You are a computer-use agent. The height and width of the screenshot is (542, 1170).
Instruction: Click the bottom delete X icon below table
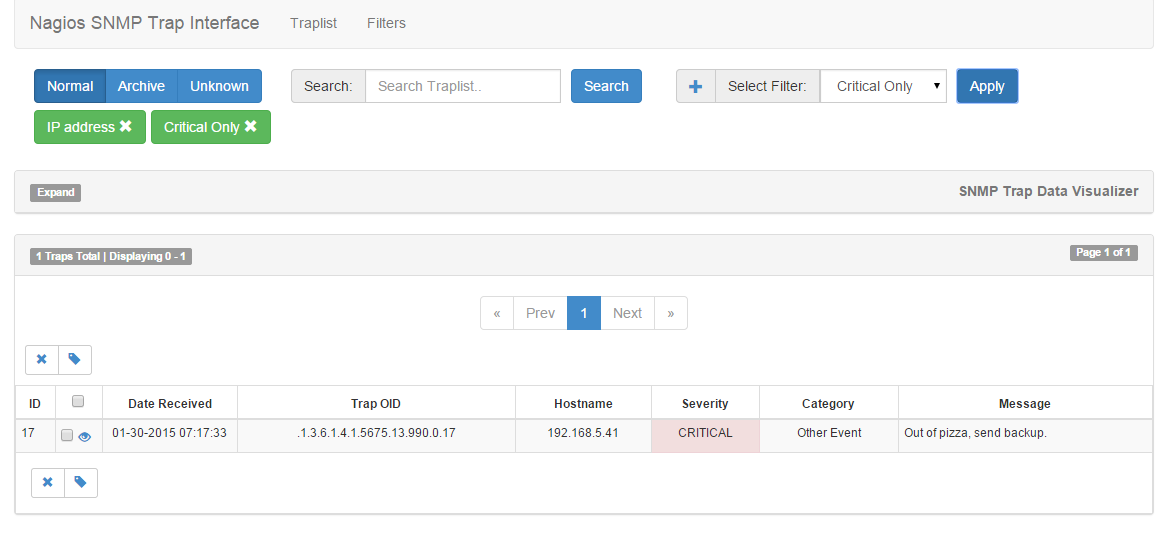[47, 483]
